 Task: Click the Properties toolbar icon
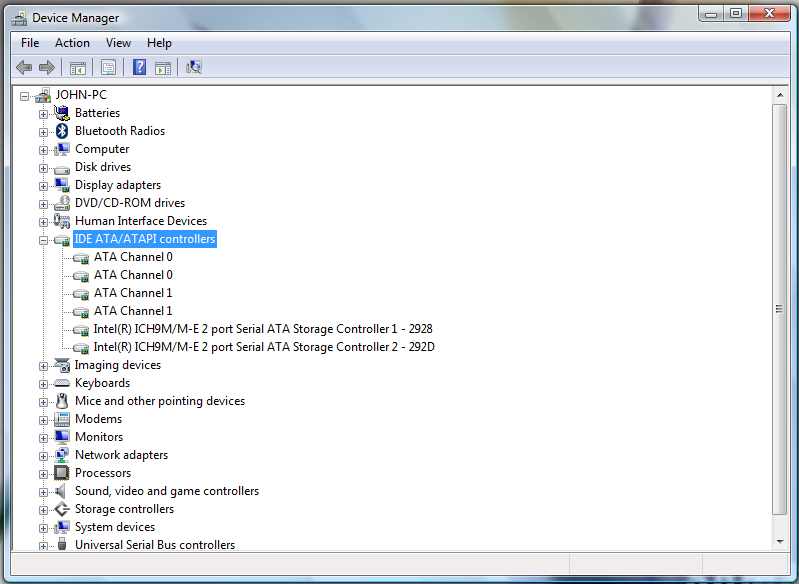[x=108, y=67]
